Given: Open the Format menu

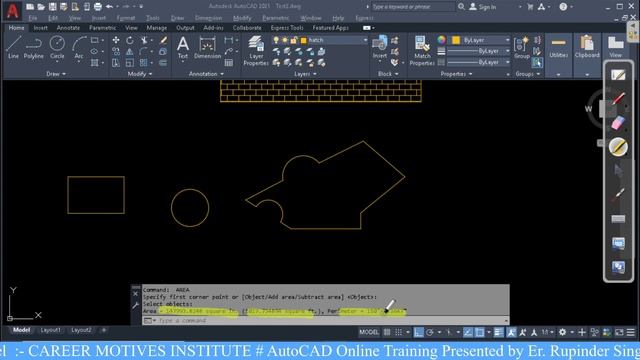Looking at the screenshot, I should (x=126, y=18).
